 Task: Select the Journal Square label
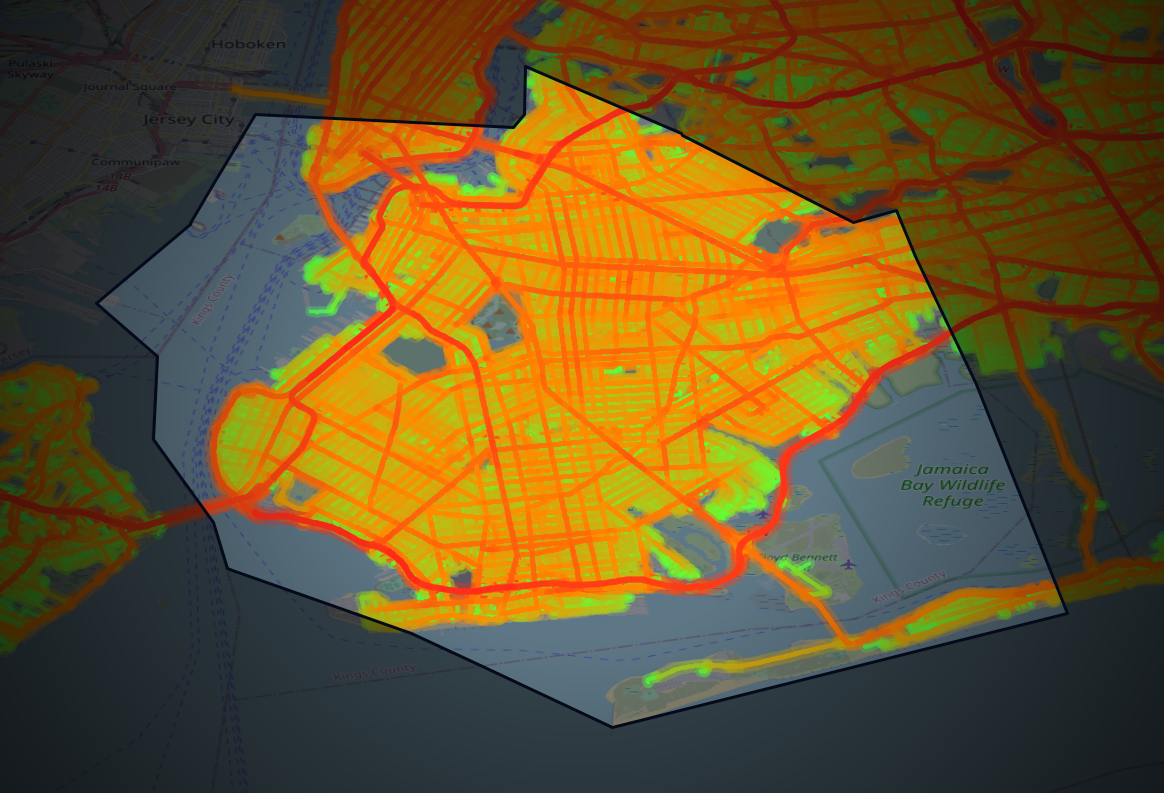pos(130,88)
